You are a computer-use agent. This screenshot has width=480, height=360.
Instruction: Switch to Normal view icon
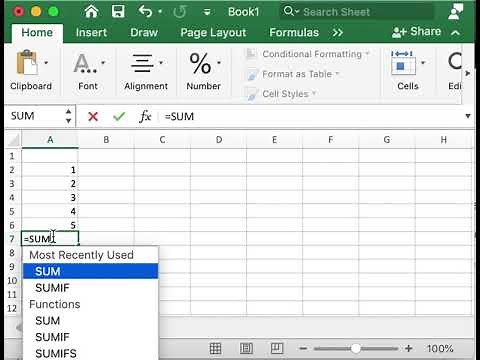pyautogui.click(x=215, y=349)
